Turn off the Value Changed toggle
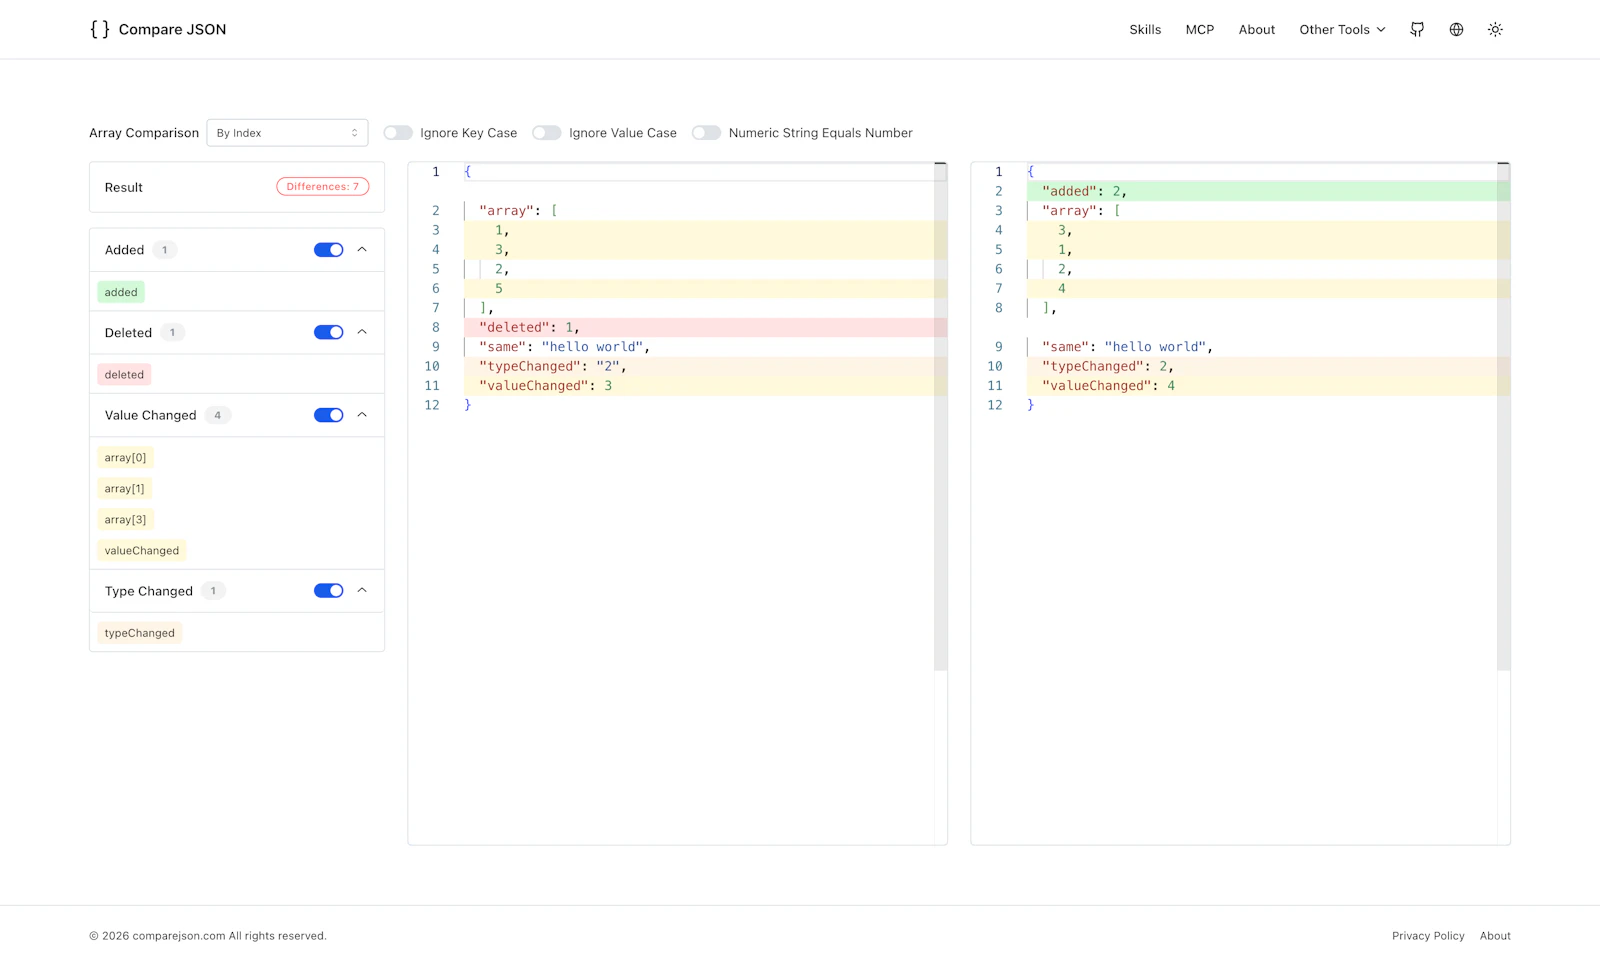This screenshot has height=966, width=1600. [328, 415]
